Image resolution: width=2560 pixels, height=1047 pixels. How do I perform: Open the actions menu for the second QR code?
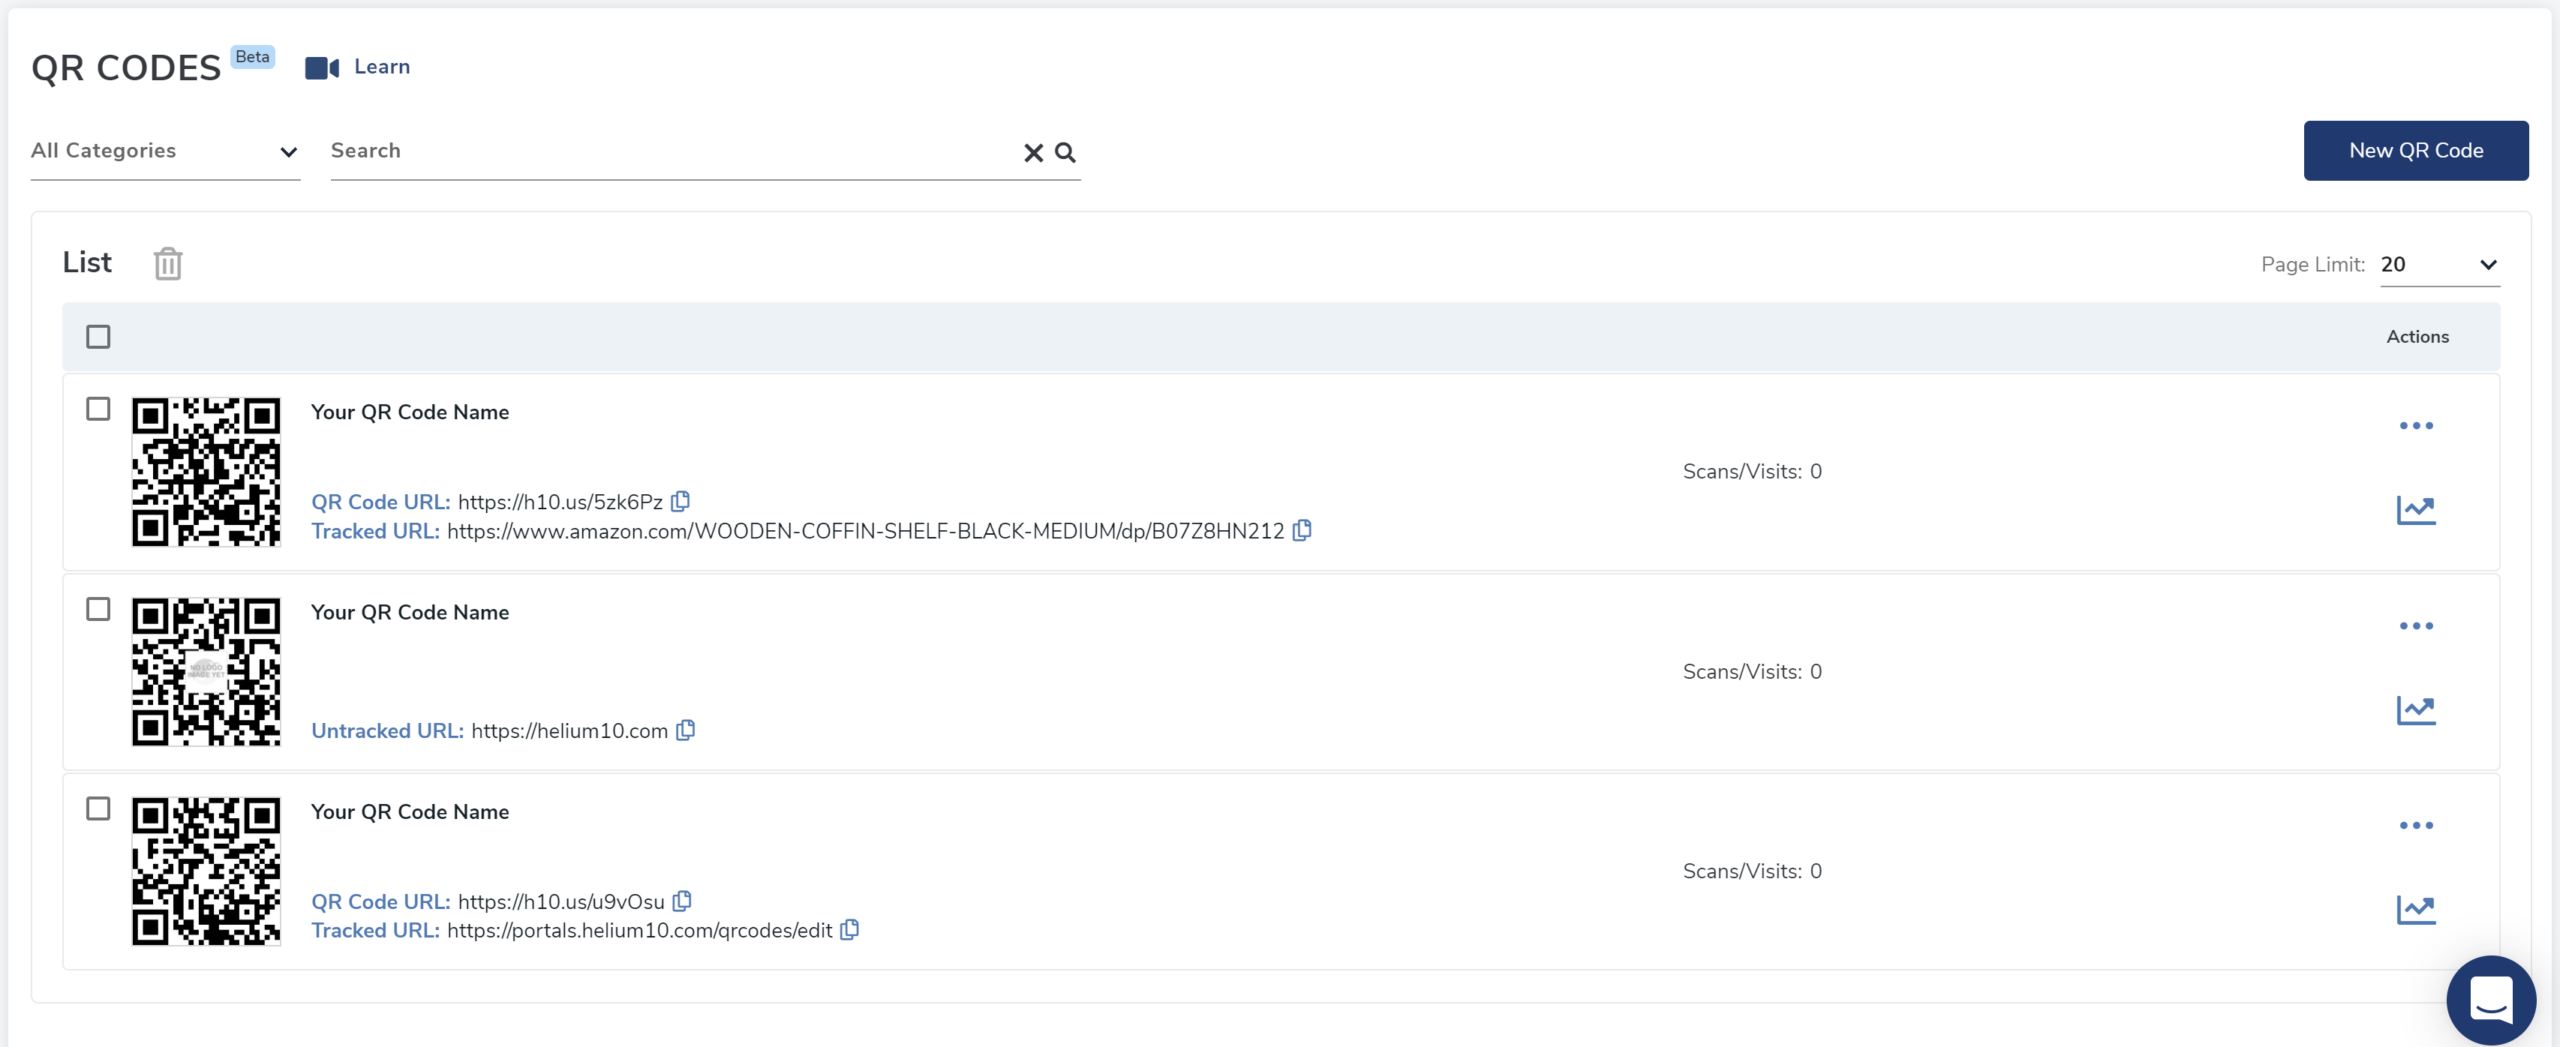pyautogui.click(x=2415, y=625)
